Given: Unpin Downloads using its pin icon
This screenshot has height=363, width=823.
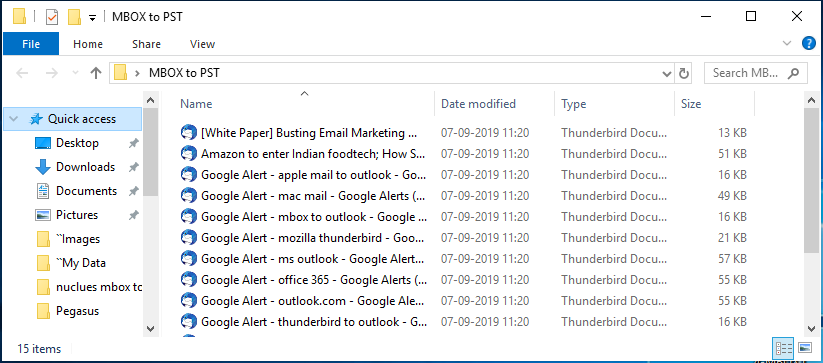Looking at the screenshot, I should click(x=133, y=167).
